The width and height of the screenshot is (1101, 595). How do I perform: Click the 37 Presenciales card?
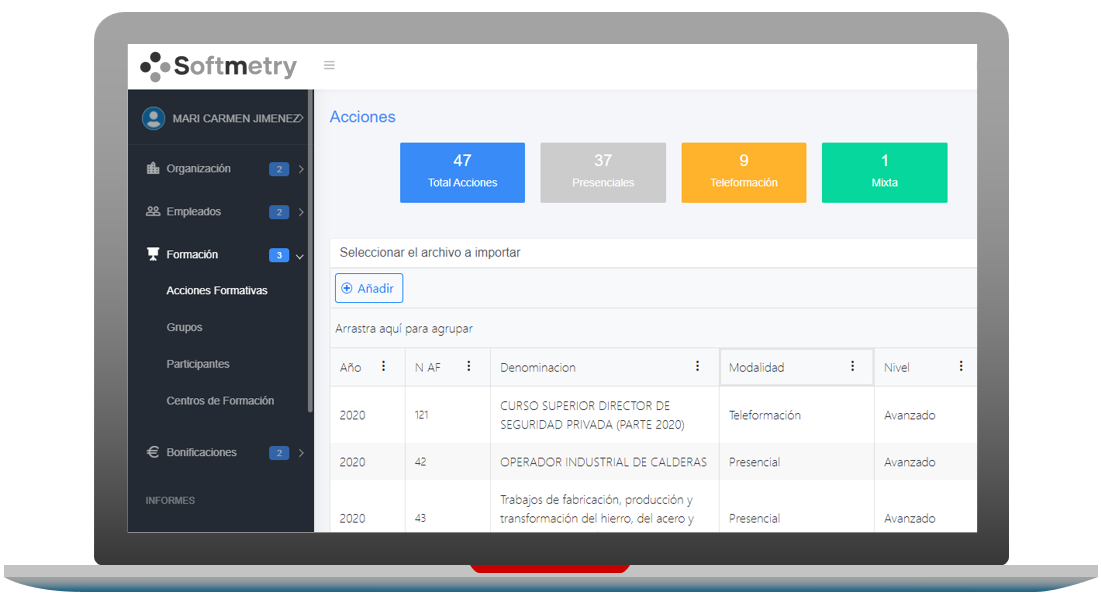pyautogui.click(x=603, y=173)
